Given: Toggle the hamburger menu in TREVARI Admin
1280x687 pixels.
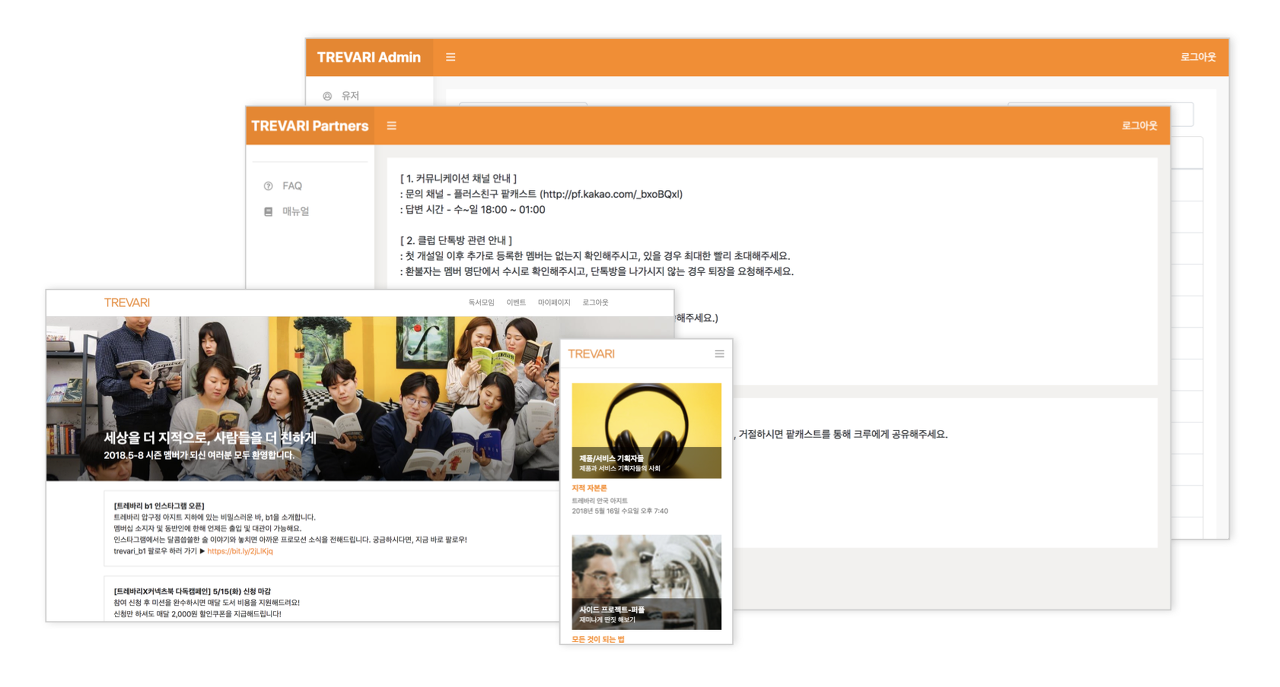Looking at the screenshot, I should click(450, 57).
